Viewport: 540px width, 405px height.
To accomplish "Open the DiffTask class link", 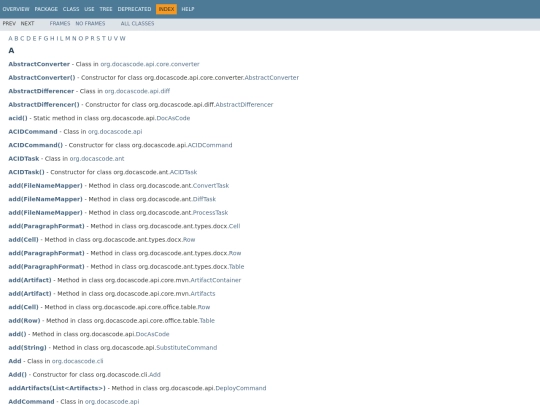I will [204, 199].
